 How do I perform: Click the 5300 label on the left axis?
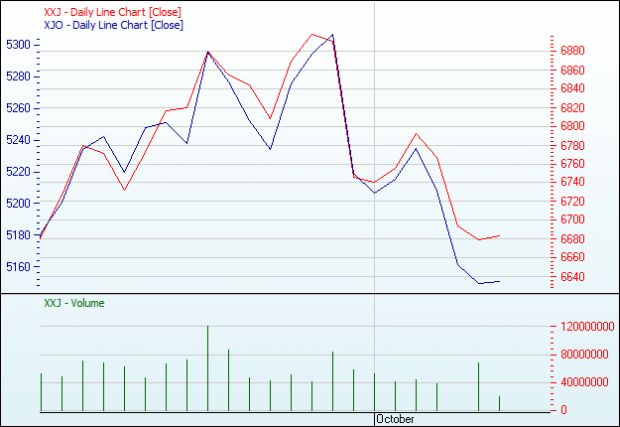click(18, 45)
